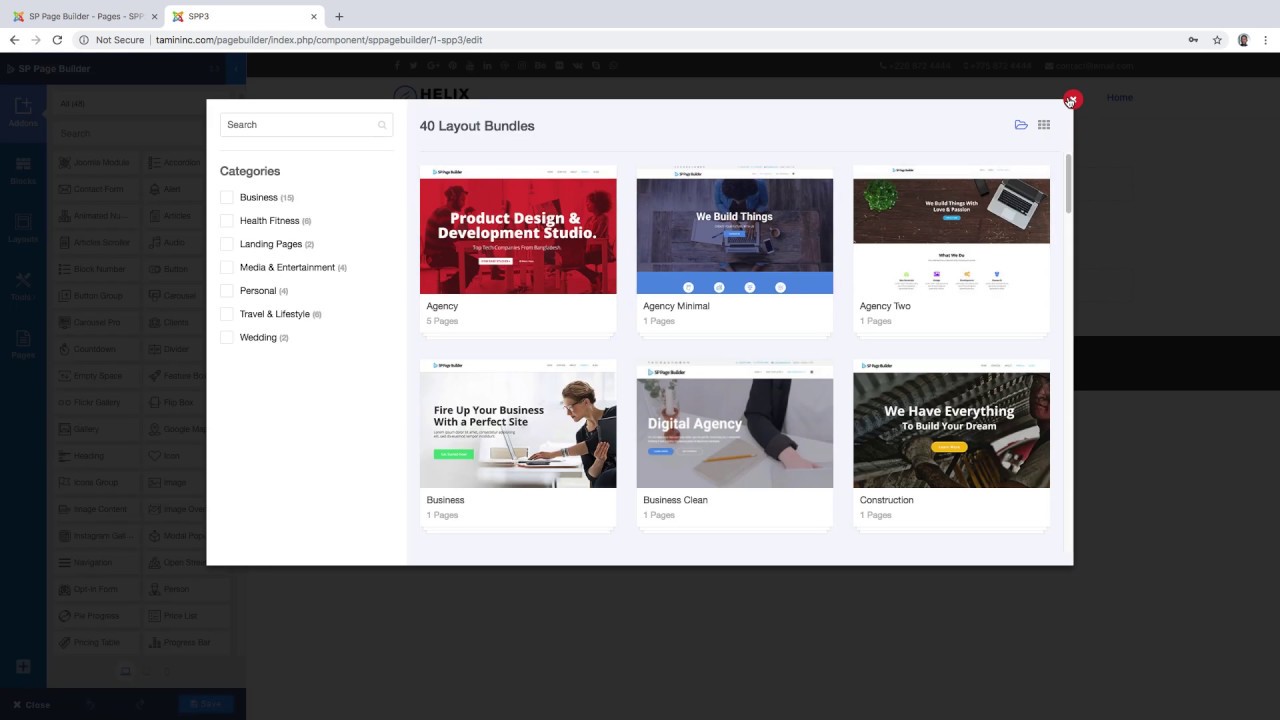Open the Addons sidebar panel
This screenshot has height=720, width=1280.
click(x=23, y=112)
